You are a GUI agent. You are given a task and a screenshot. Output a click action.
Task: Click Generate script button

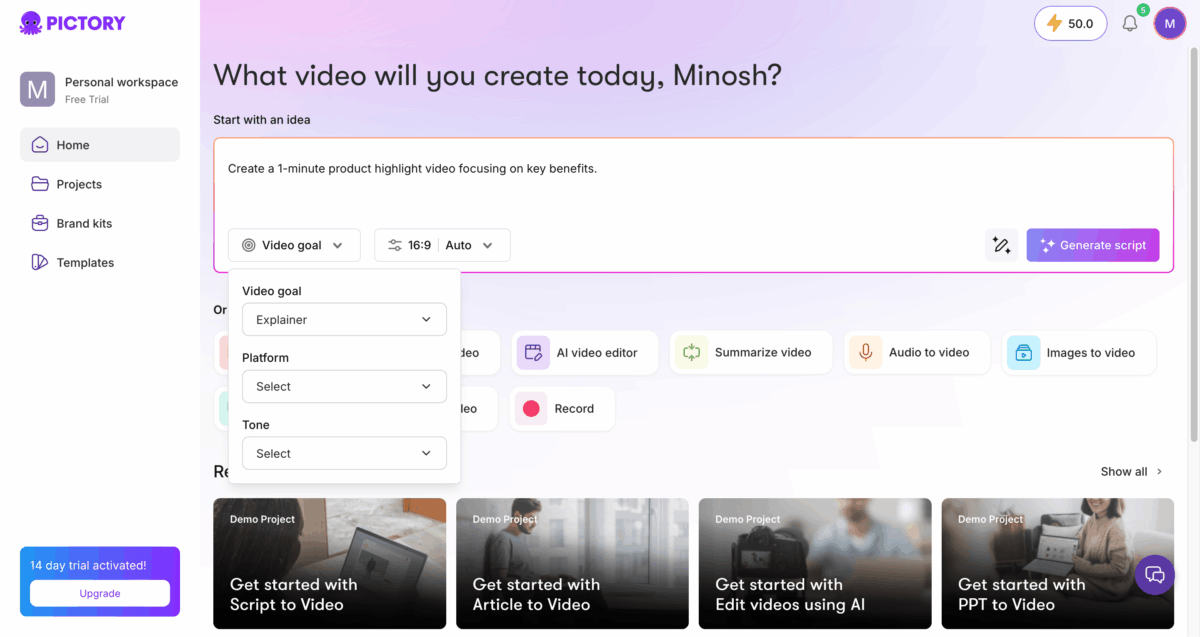coord(1093,245)
